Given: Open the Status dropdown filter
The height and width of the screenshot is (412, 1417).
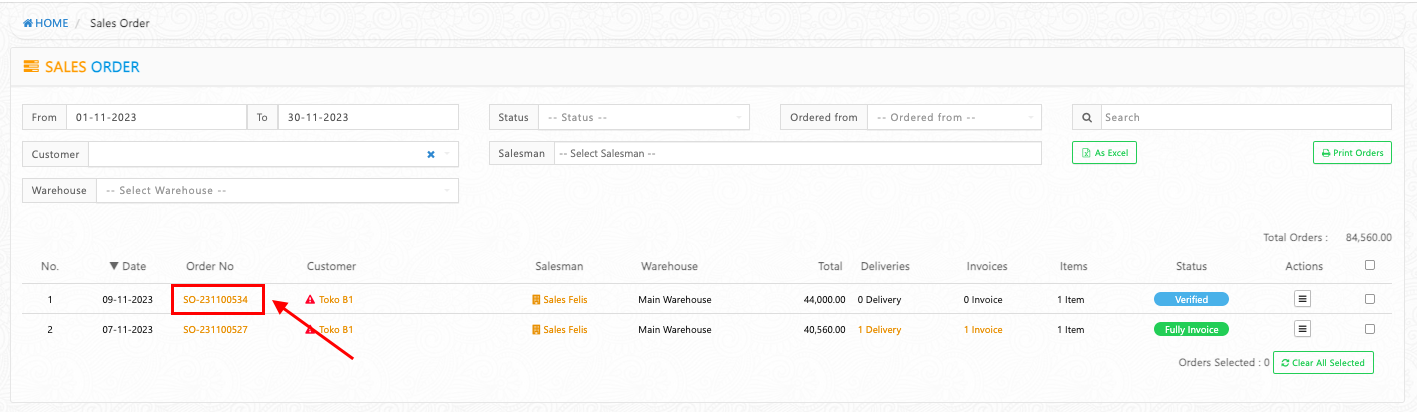Looking at the screenshot, I should click(643, 117).
